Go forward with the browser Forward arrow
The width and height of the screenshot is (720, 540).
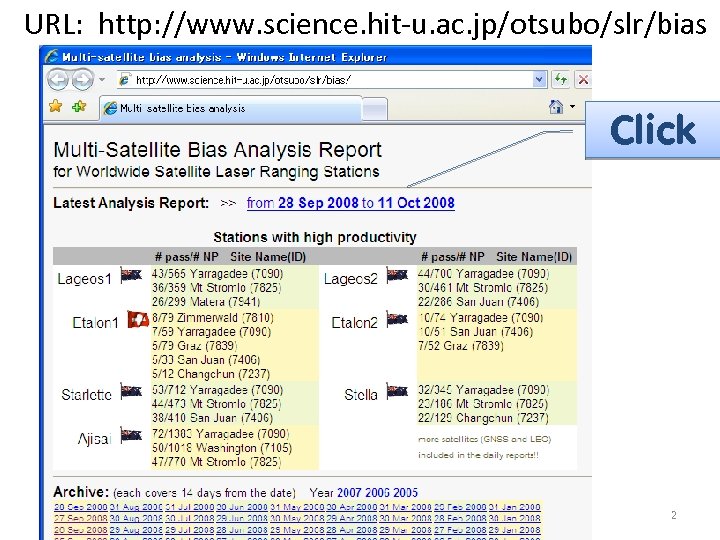[x=83, y=80]
